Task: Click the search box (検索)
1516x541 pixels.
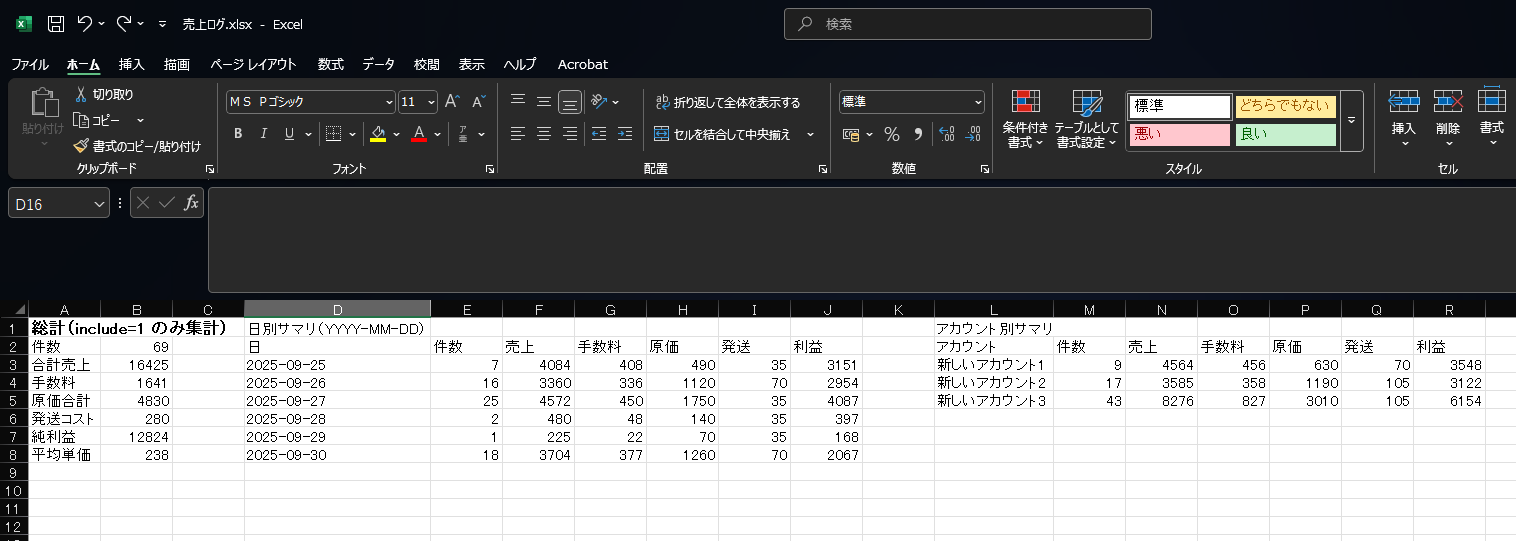Action: point(968,24)
